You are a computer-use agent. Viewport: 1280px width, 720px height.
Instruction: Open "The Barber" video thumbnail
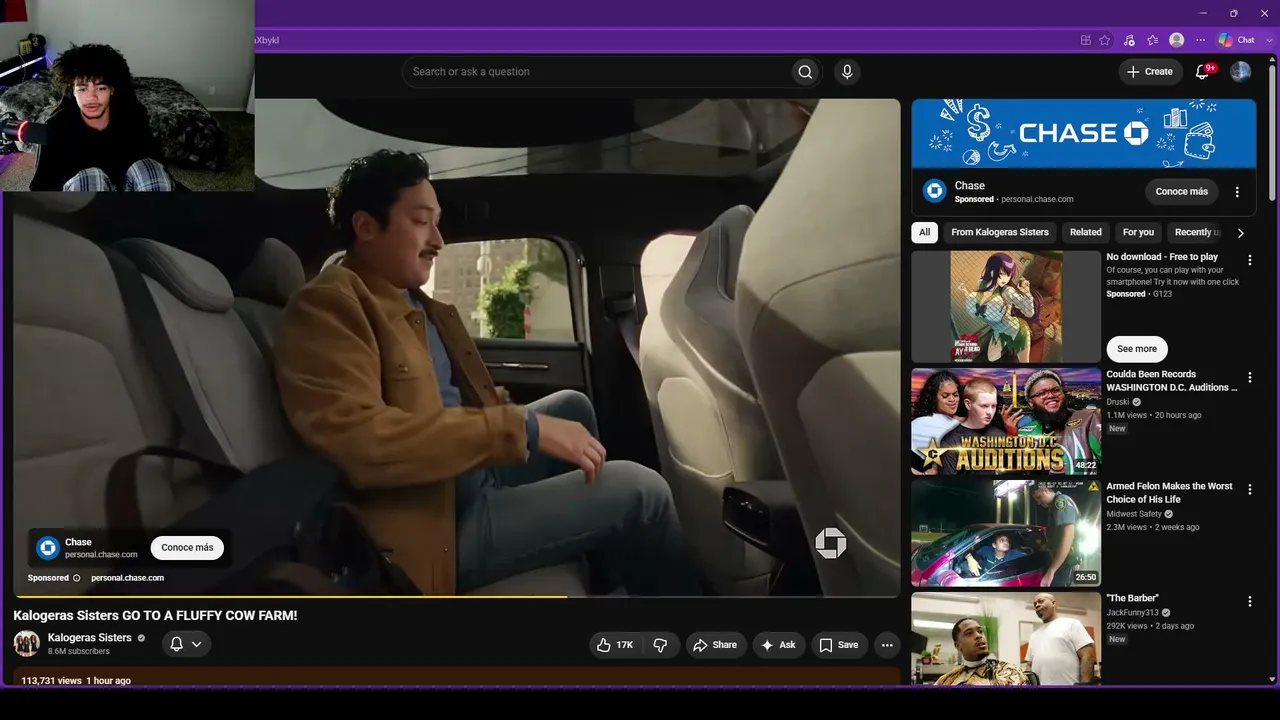(1006, 638)
